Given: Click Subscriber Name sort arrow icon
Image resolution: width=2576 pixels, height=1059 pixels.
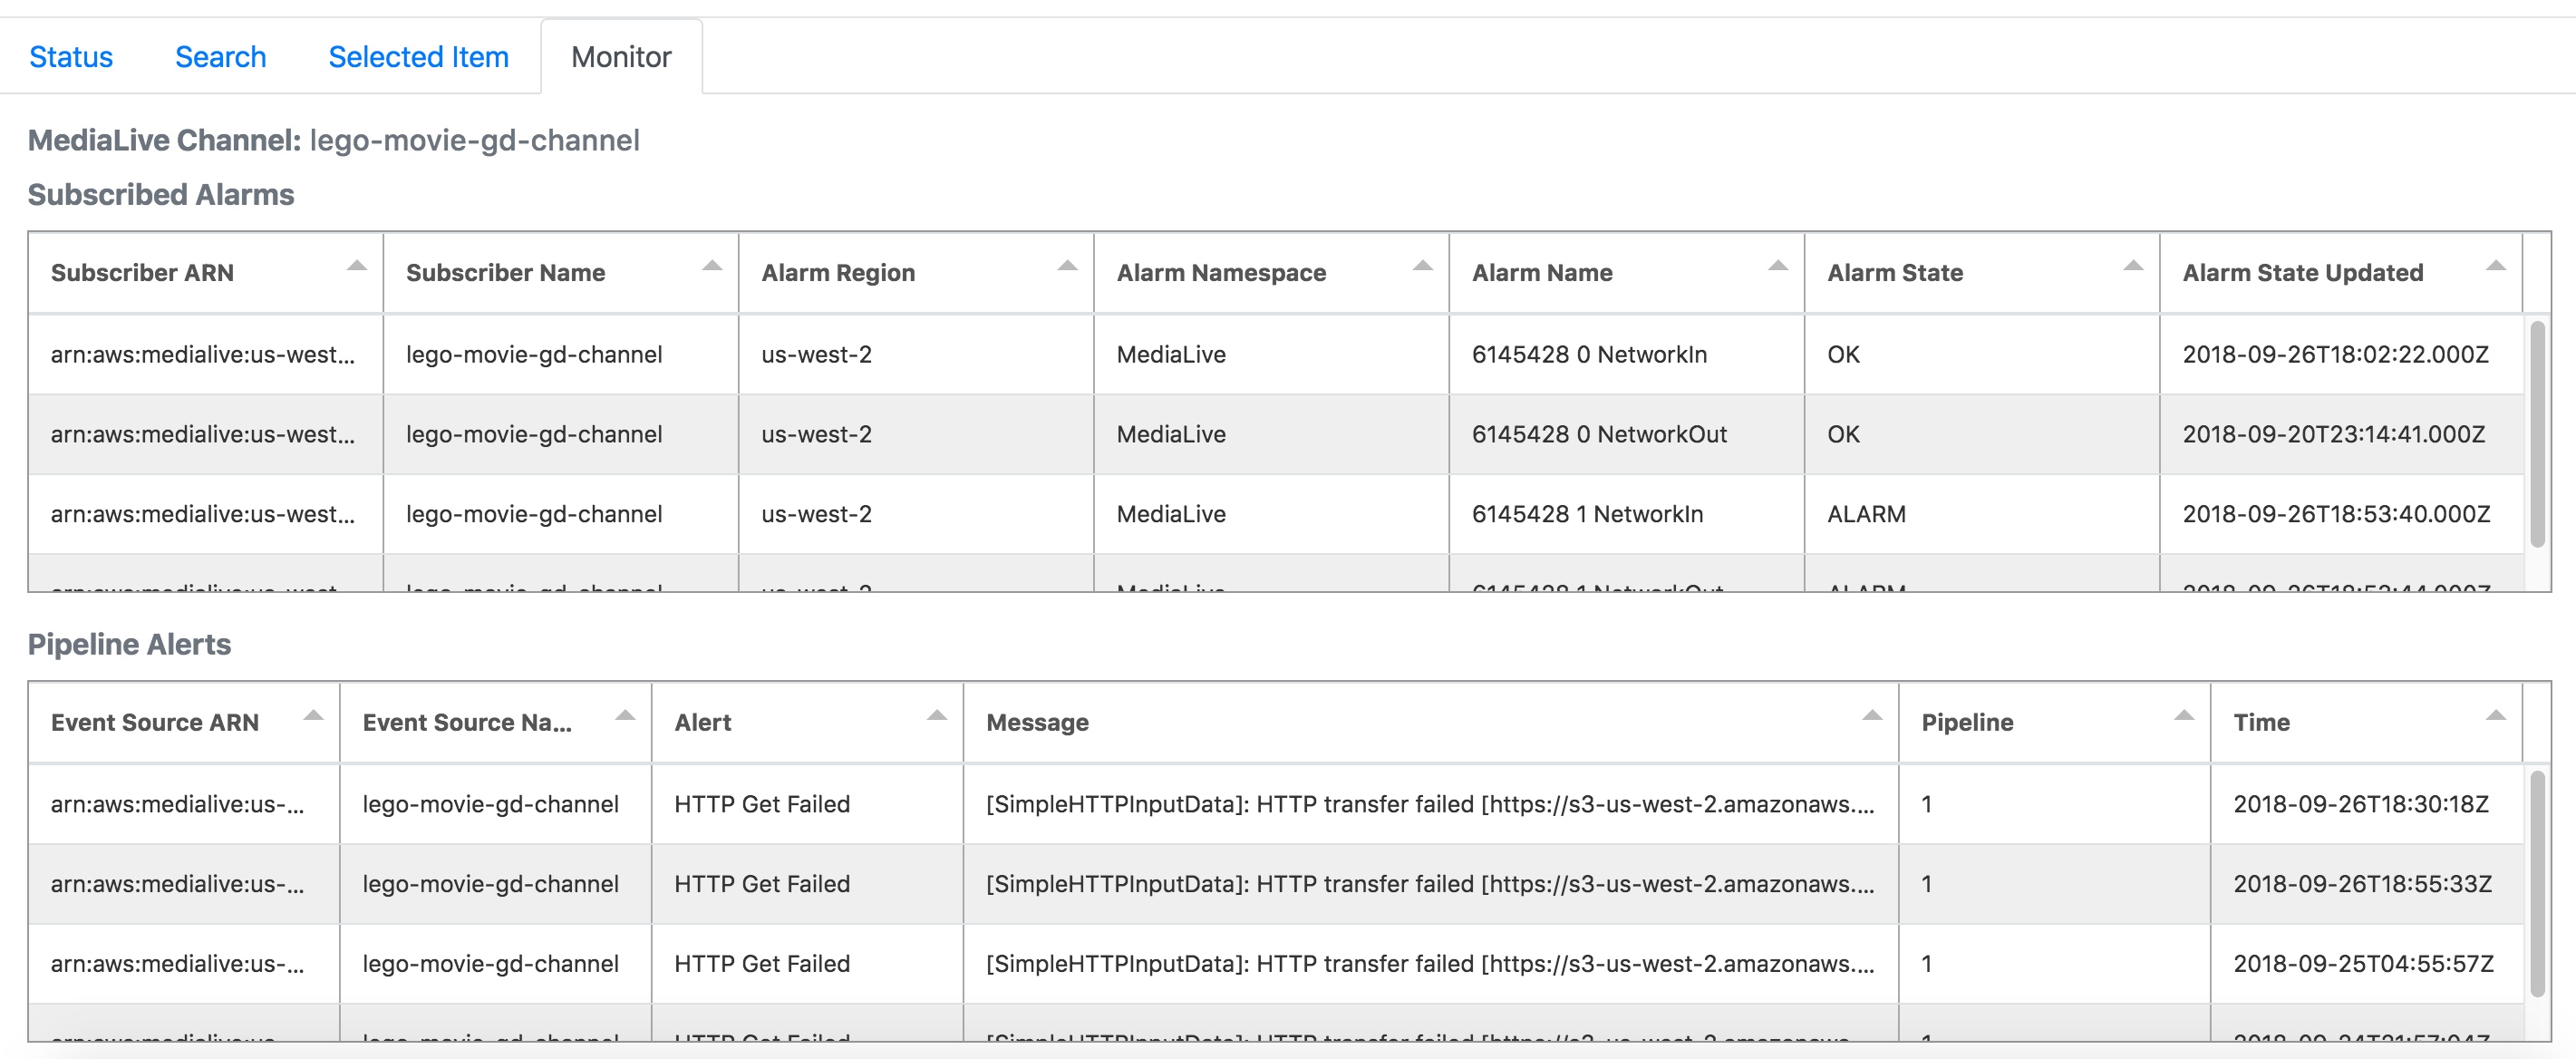Looking at the screenshot, I should click(712, 266).
